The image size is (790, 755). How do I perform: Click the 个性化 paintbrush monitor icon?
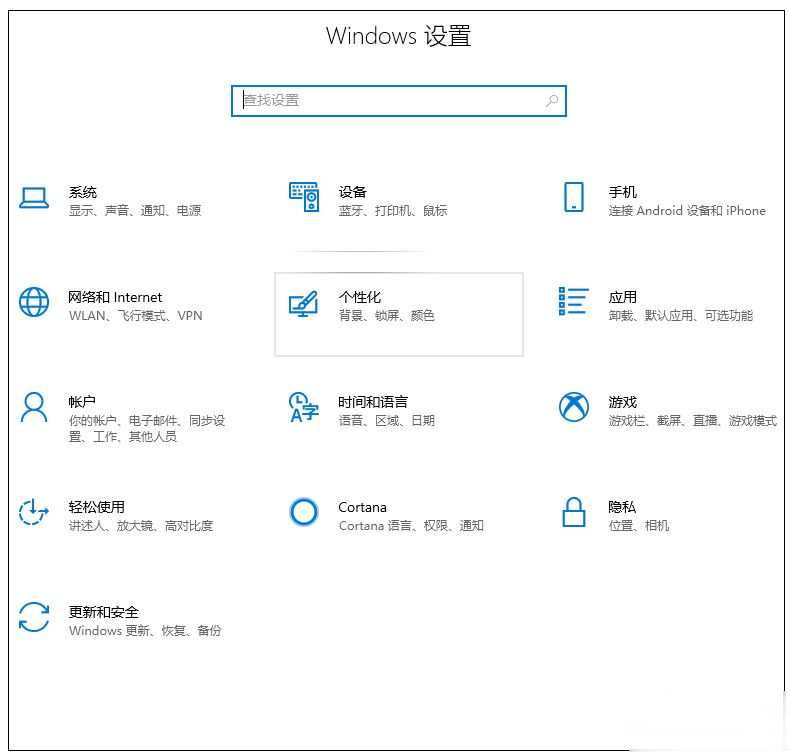(303, 304)
